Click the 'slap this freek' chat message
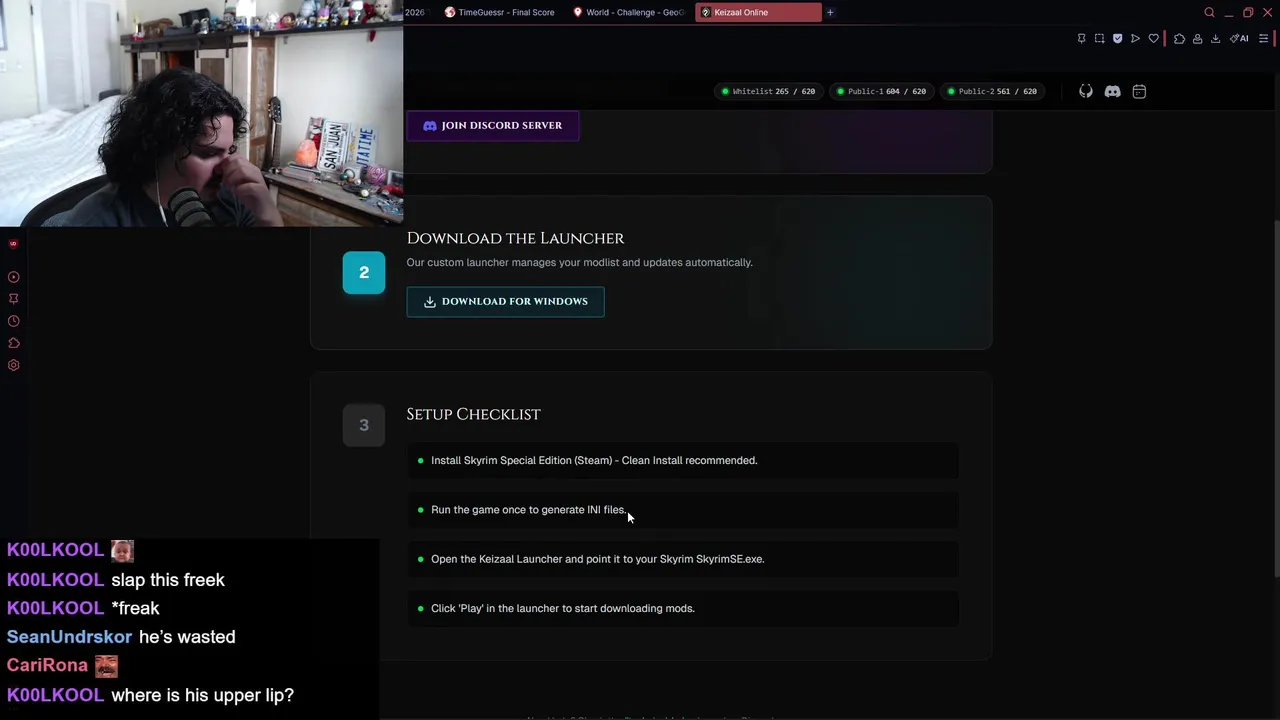Screen dimensions: 1280x720 [x=168, y=580]
